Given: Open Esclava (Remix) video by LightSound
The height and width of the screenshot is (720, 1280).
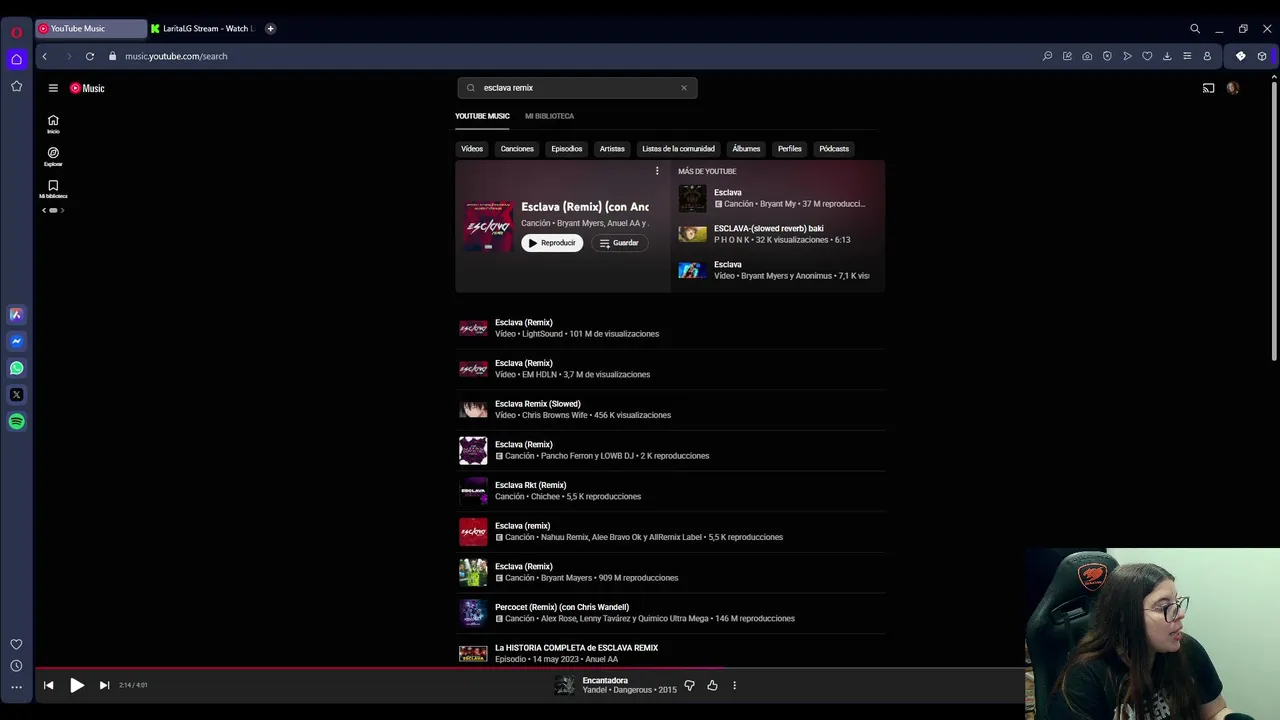Looking at the screenshot, I should tap(670, 328).
